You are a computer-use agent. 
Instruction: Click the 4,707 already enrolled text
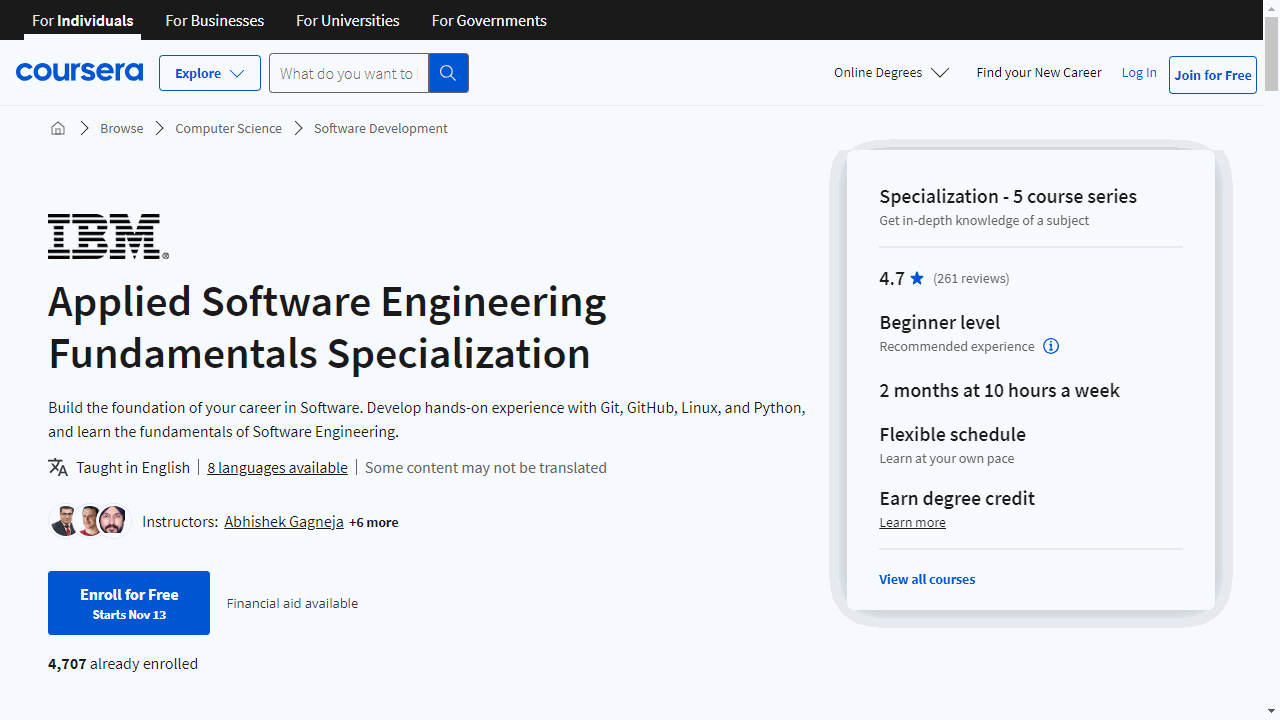pos(123,663)
